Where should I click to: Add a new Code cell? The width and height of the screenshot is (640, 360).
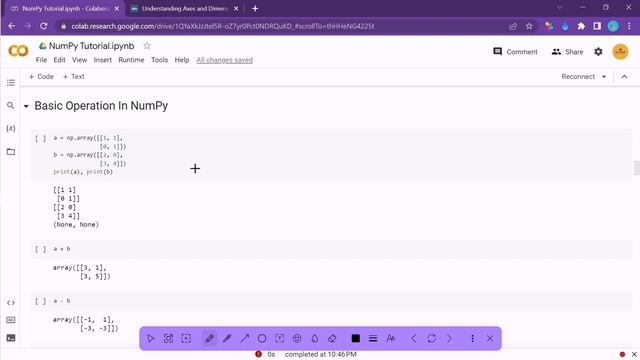[41, 77]
